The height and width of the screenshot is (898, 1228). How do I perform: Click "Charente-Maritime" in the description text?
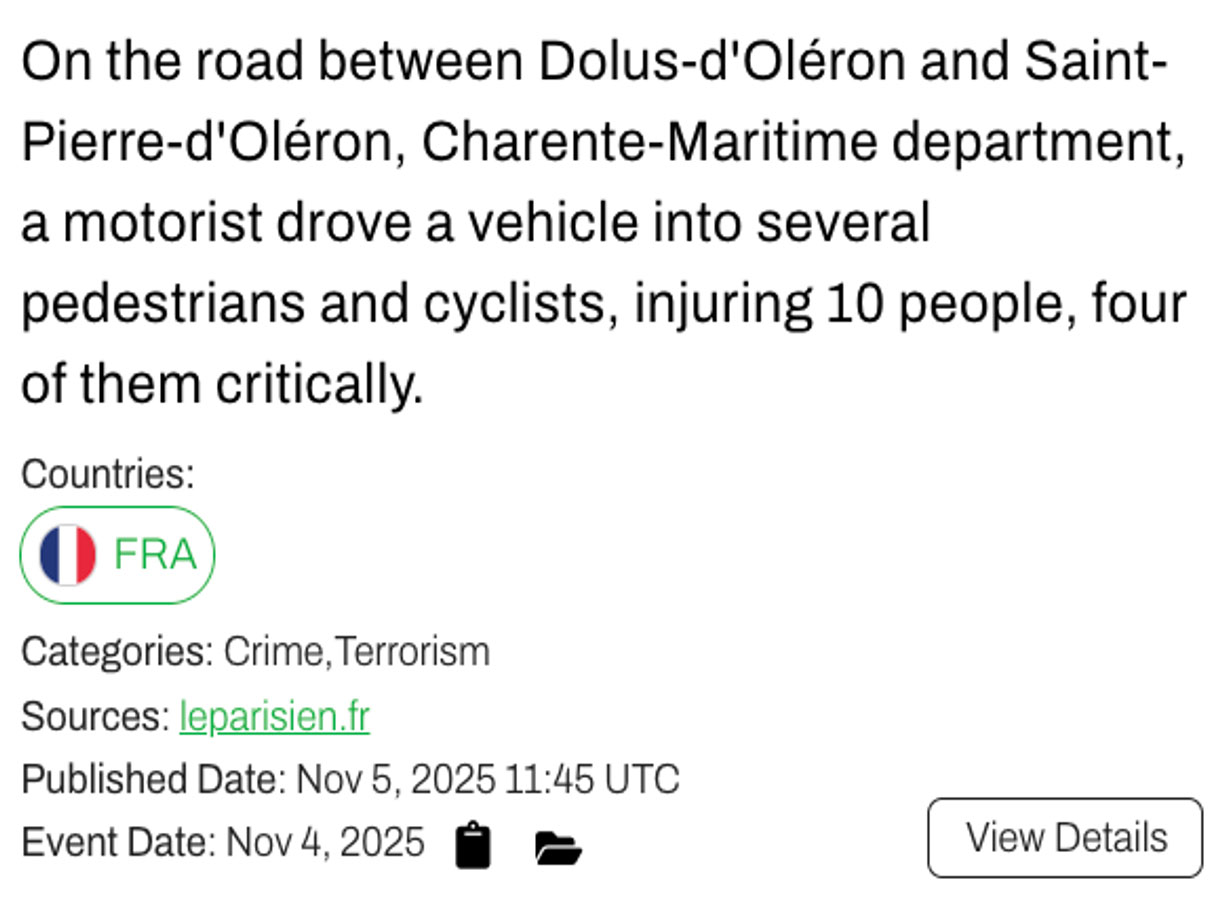tap(648, 144)
